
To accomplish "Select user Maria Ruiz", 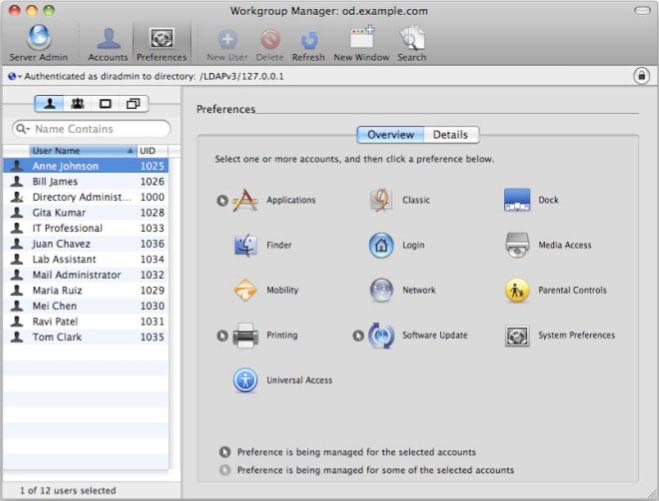I will coord(86,290).
